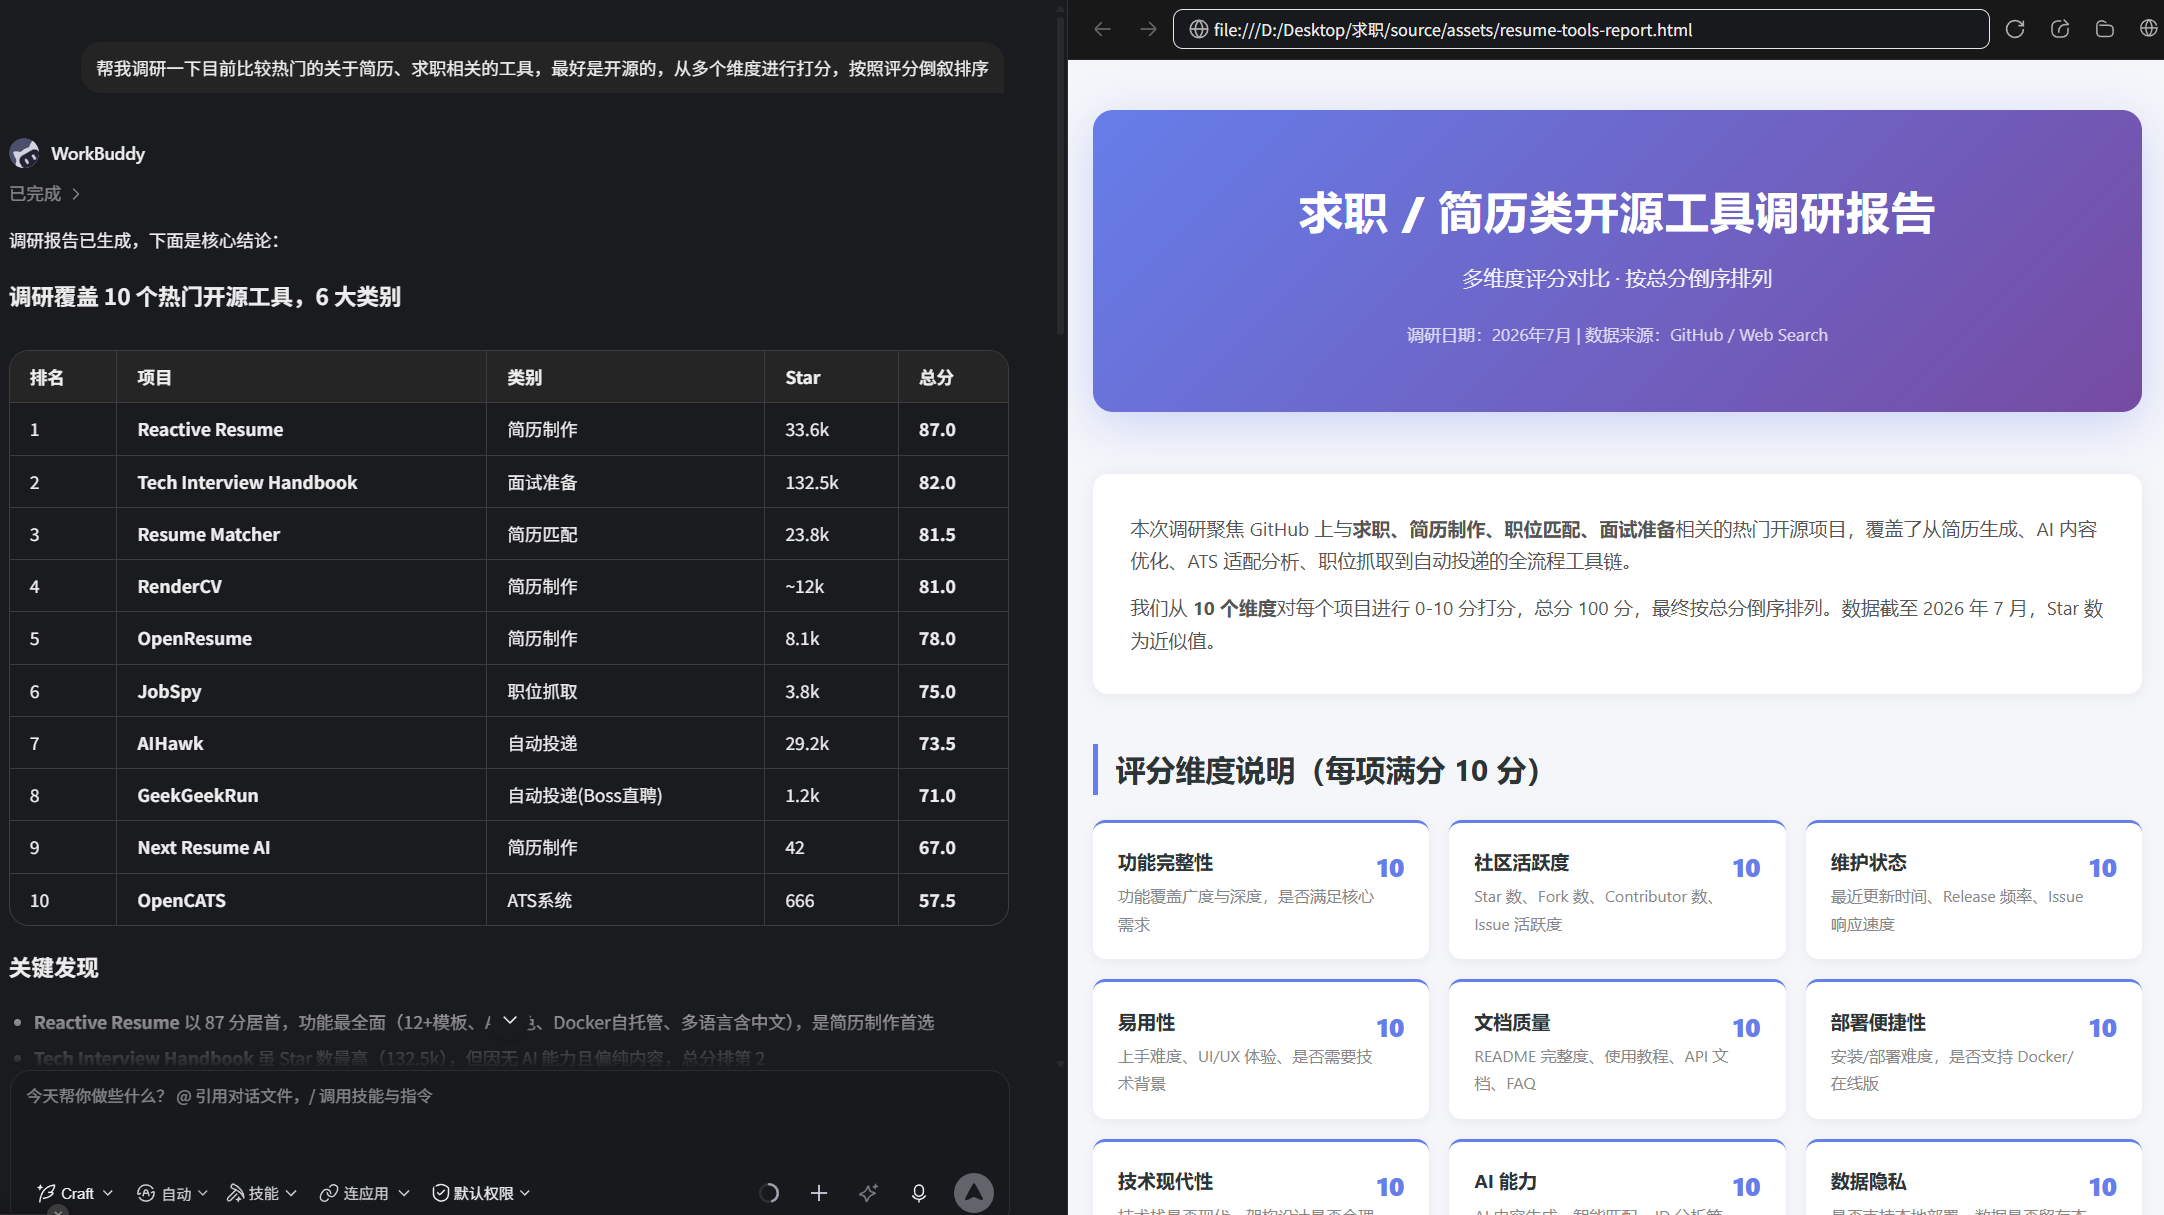Open the 自动 model dropdown
Screen dimensions: 2164x1215
[172, 1193]
